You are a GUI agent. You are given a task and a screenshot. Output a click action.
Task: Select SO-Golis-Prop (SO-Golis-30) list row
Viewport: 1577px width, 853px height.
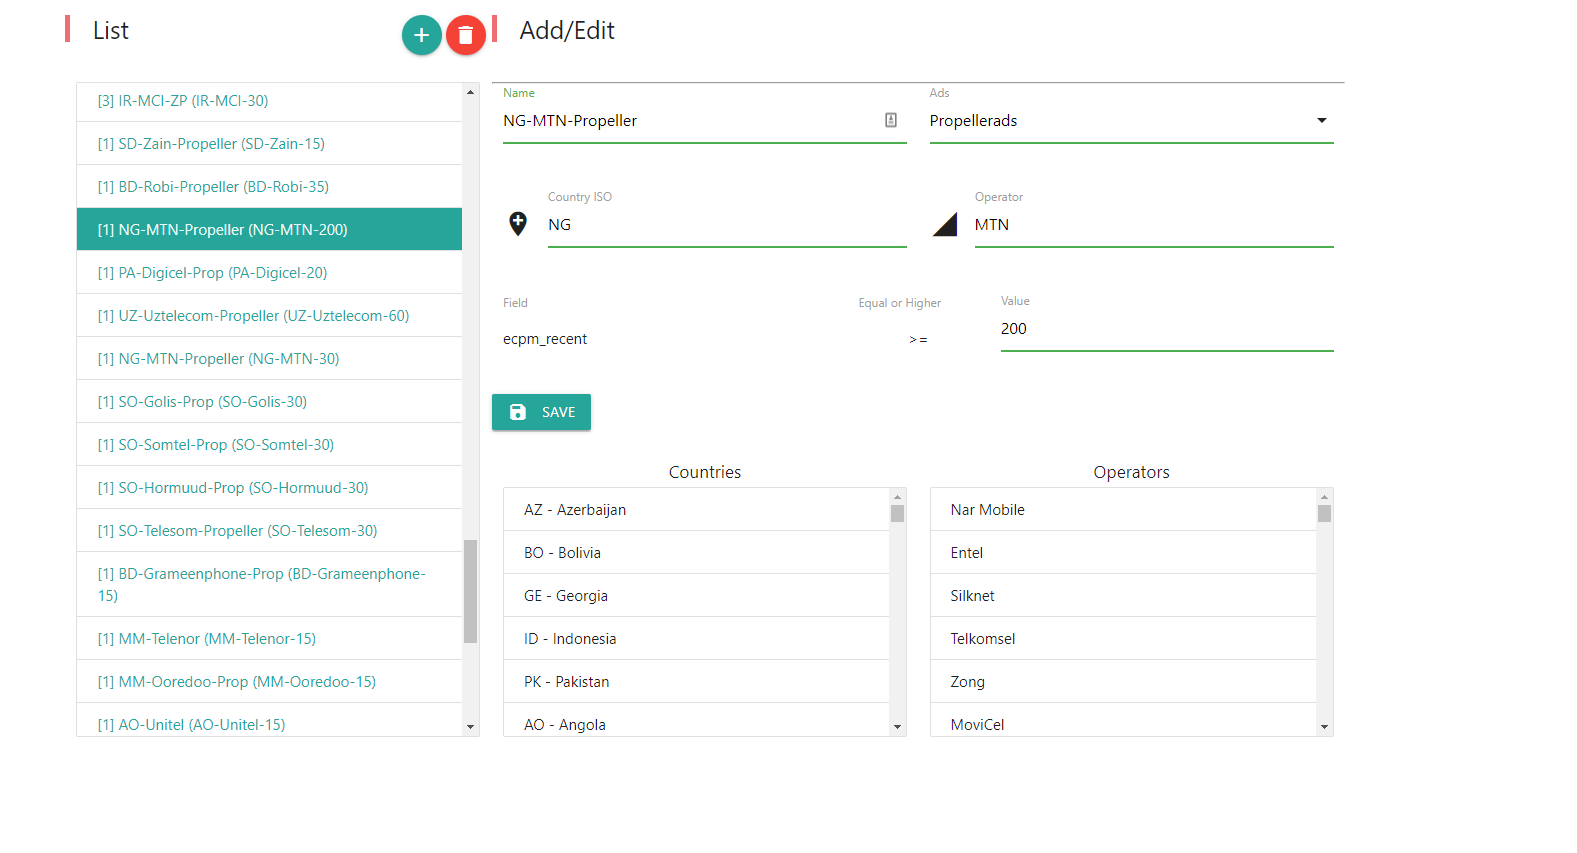click(269, 402)
